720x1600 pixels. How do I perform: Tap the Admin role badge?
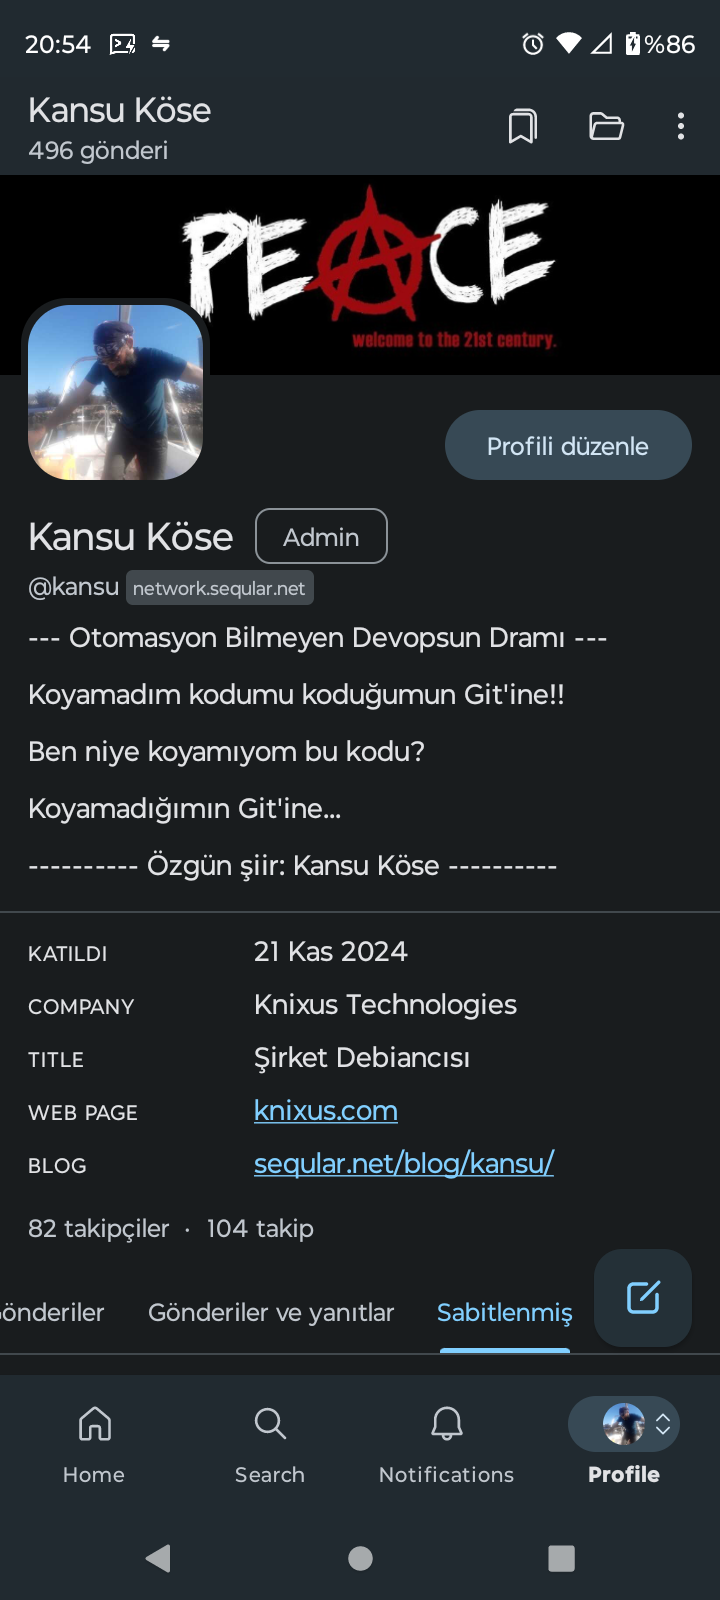click(321, 537)
